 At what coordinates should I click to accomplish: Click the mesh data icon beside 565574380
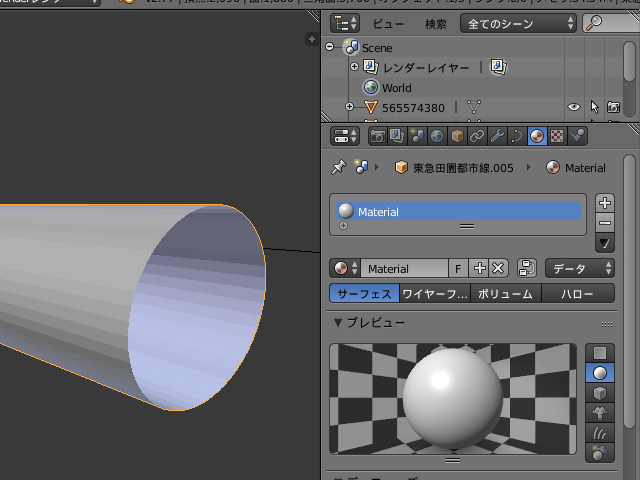(x=474, y=107)
